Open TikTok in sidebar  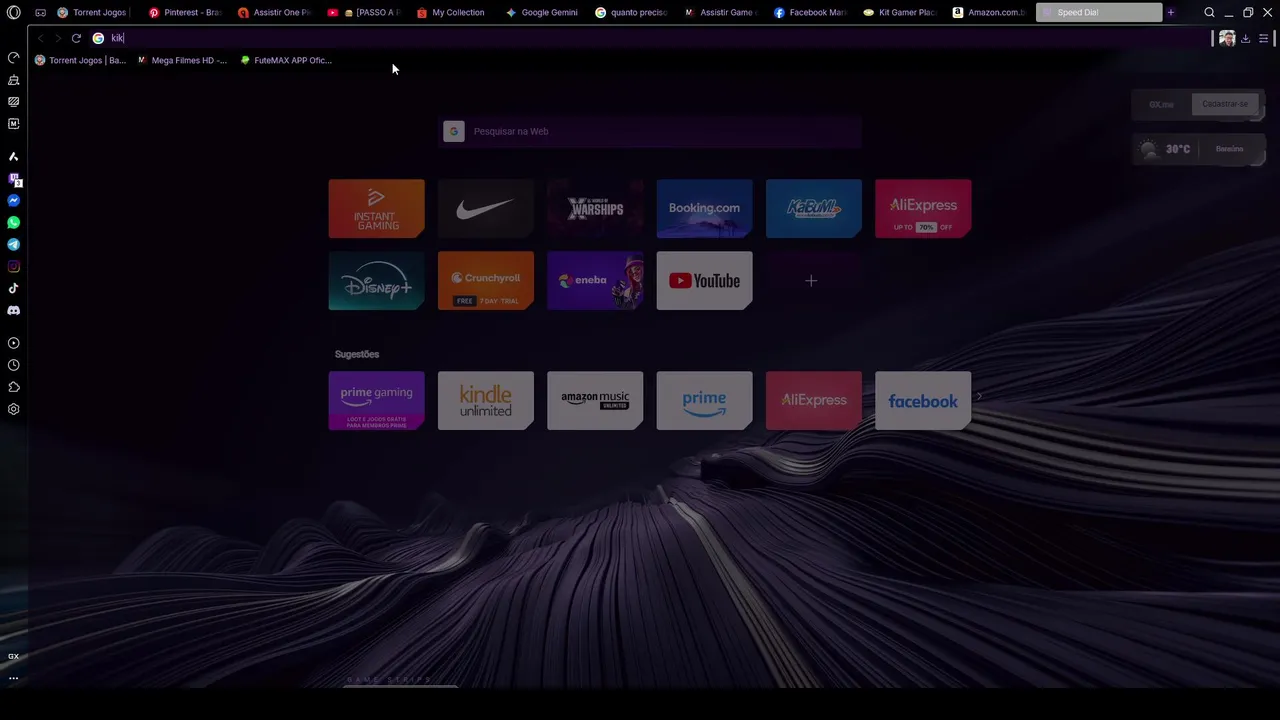(x=13, y=289)
